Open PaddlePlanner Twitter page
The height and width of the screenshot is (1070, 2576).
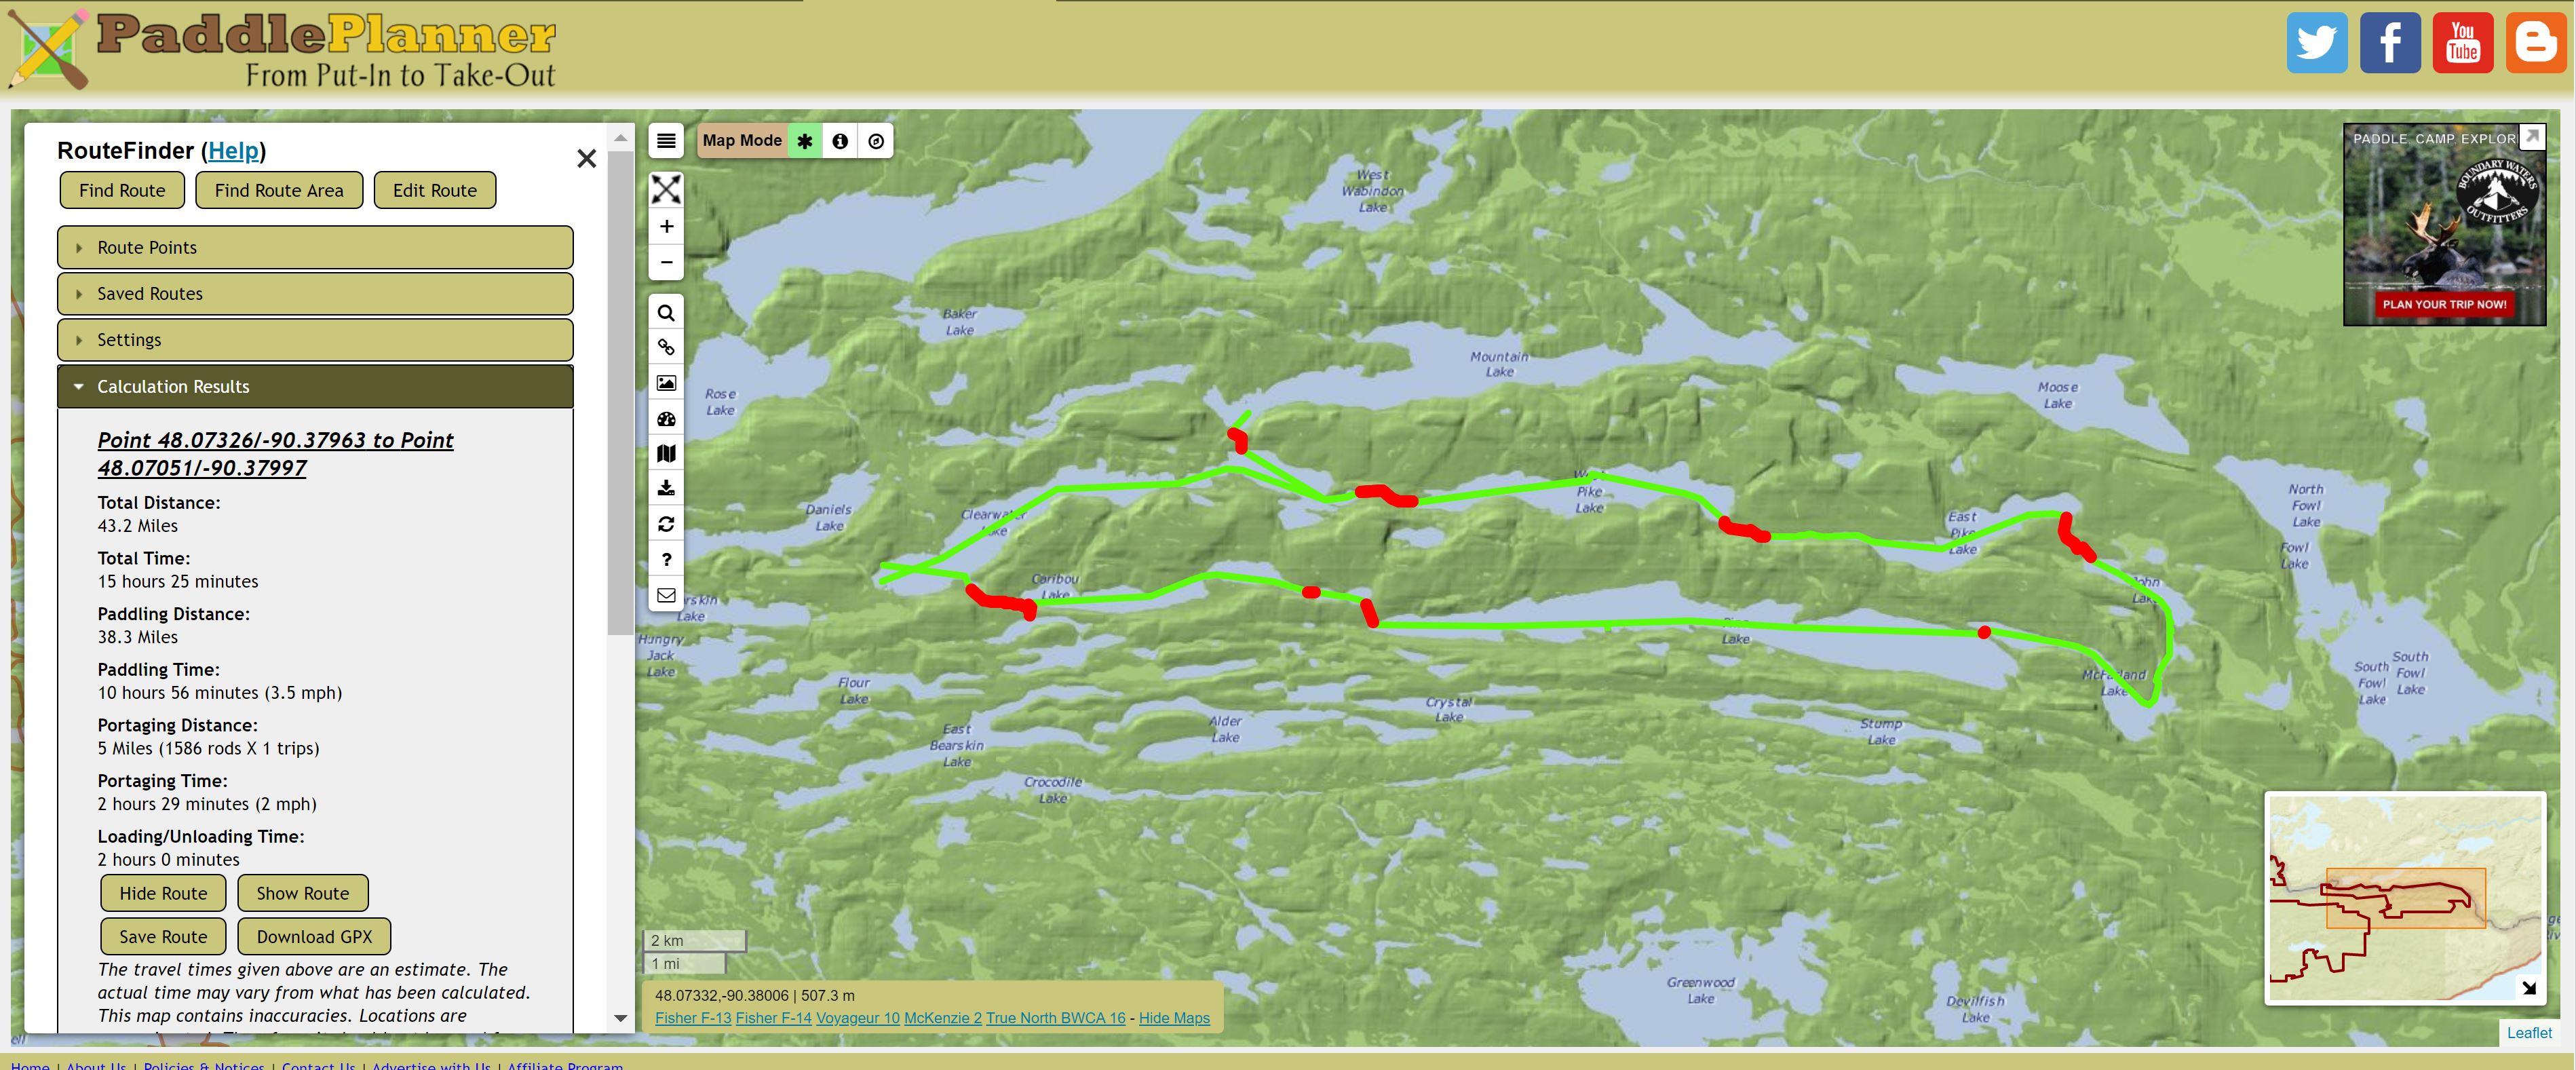pyautogui.click(x=2317, y=43)
